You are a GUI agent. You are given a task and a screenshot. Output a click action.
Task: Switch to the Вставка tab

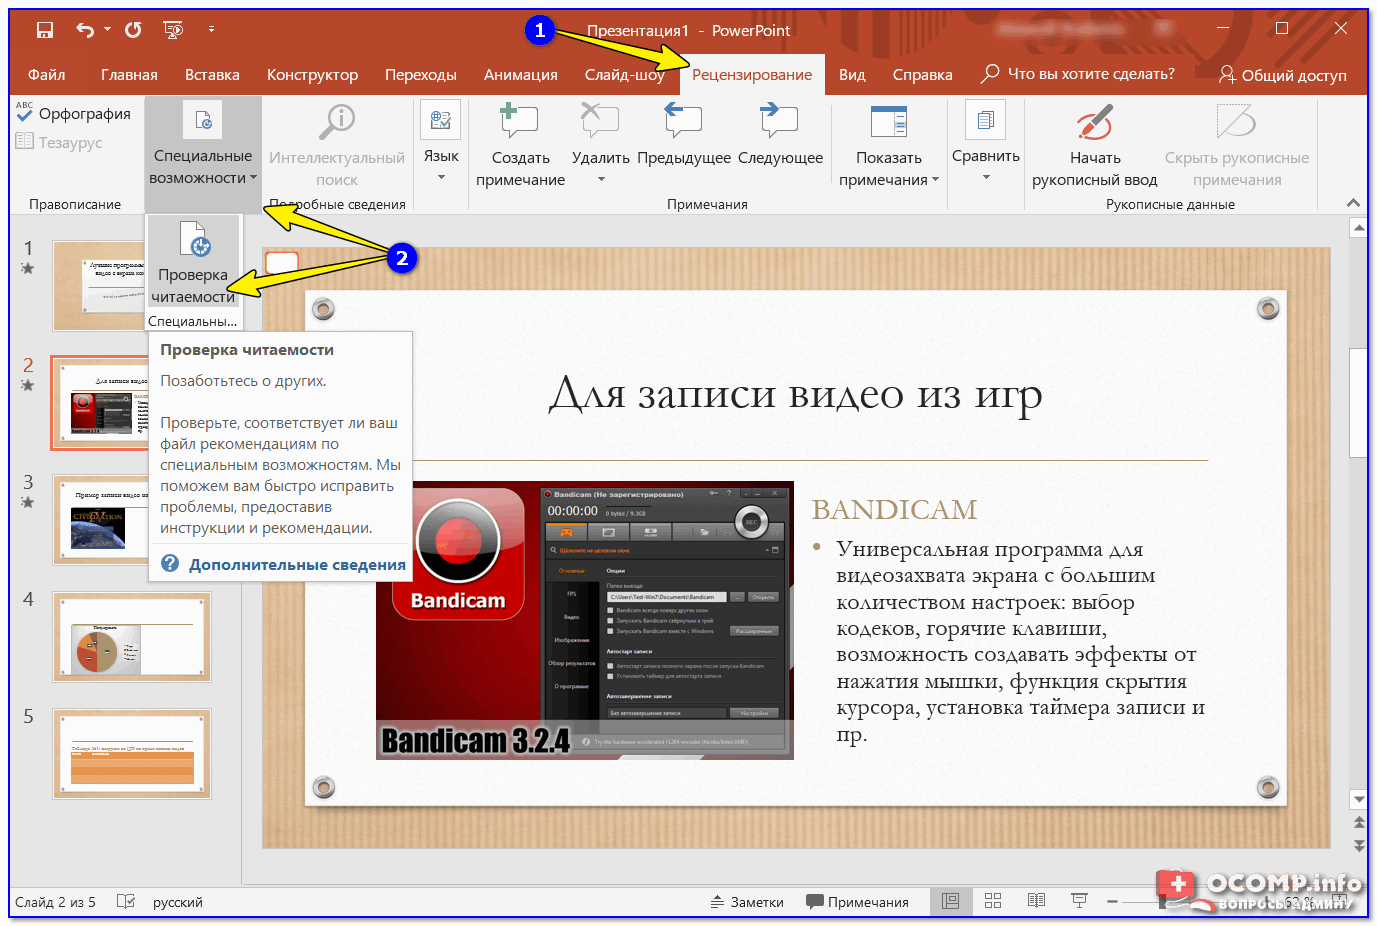[212, 74]
